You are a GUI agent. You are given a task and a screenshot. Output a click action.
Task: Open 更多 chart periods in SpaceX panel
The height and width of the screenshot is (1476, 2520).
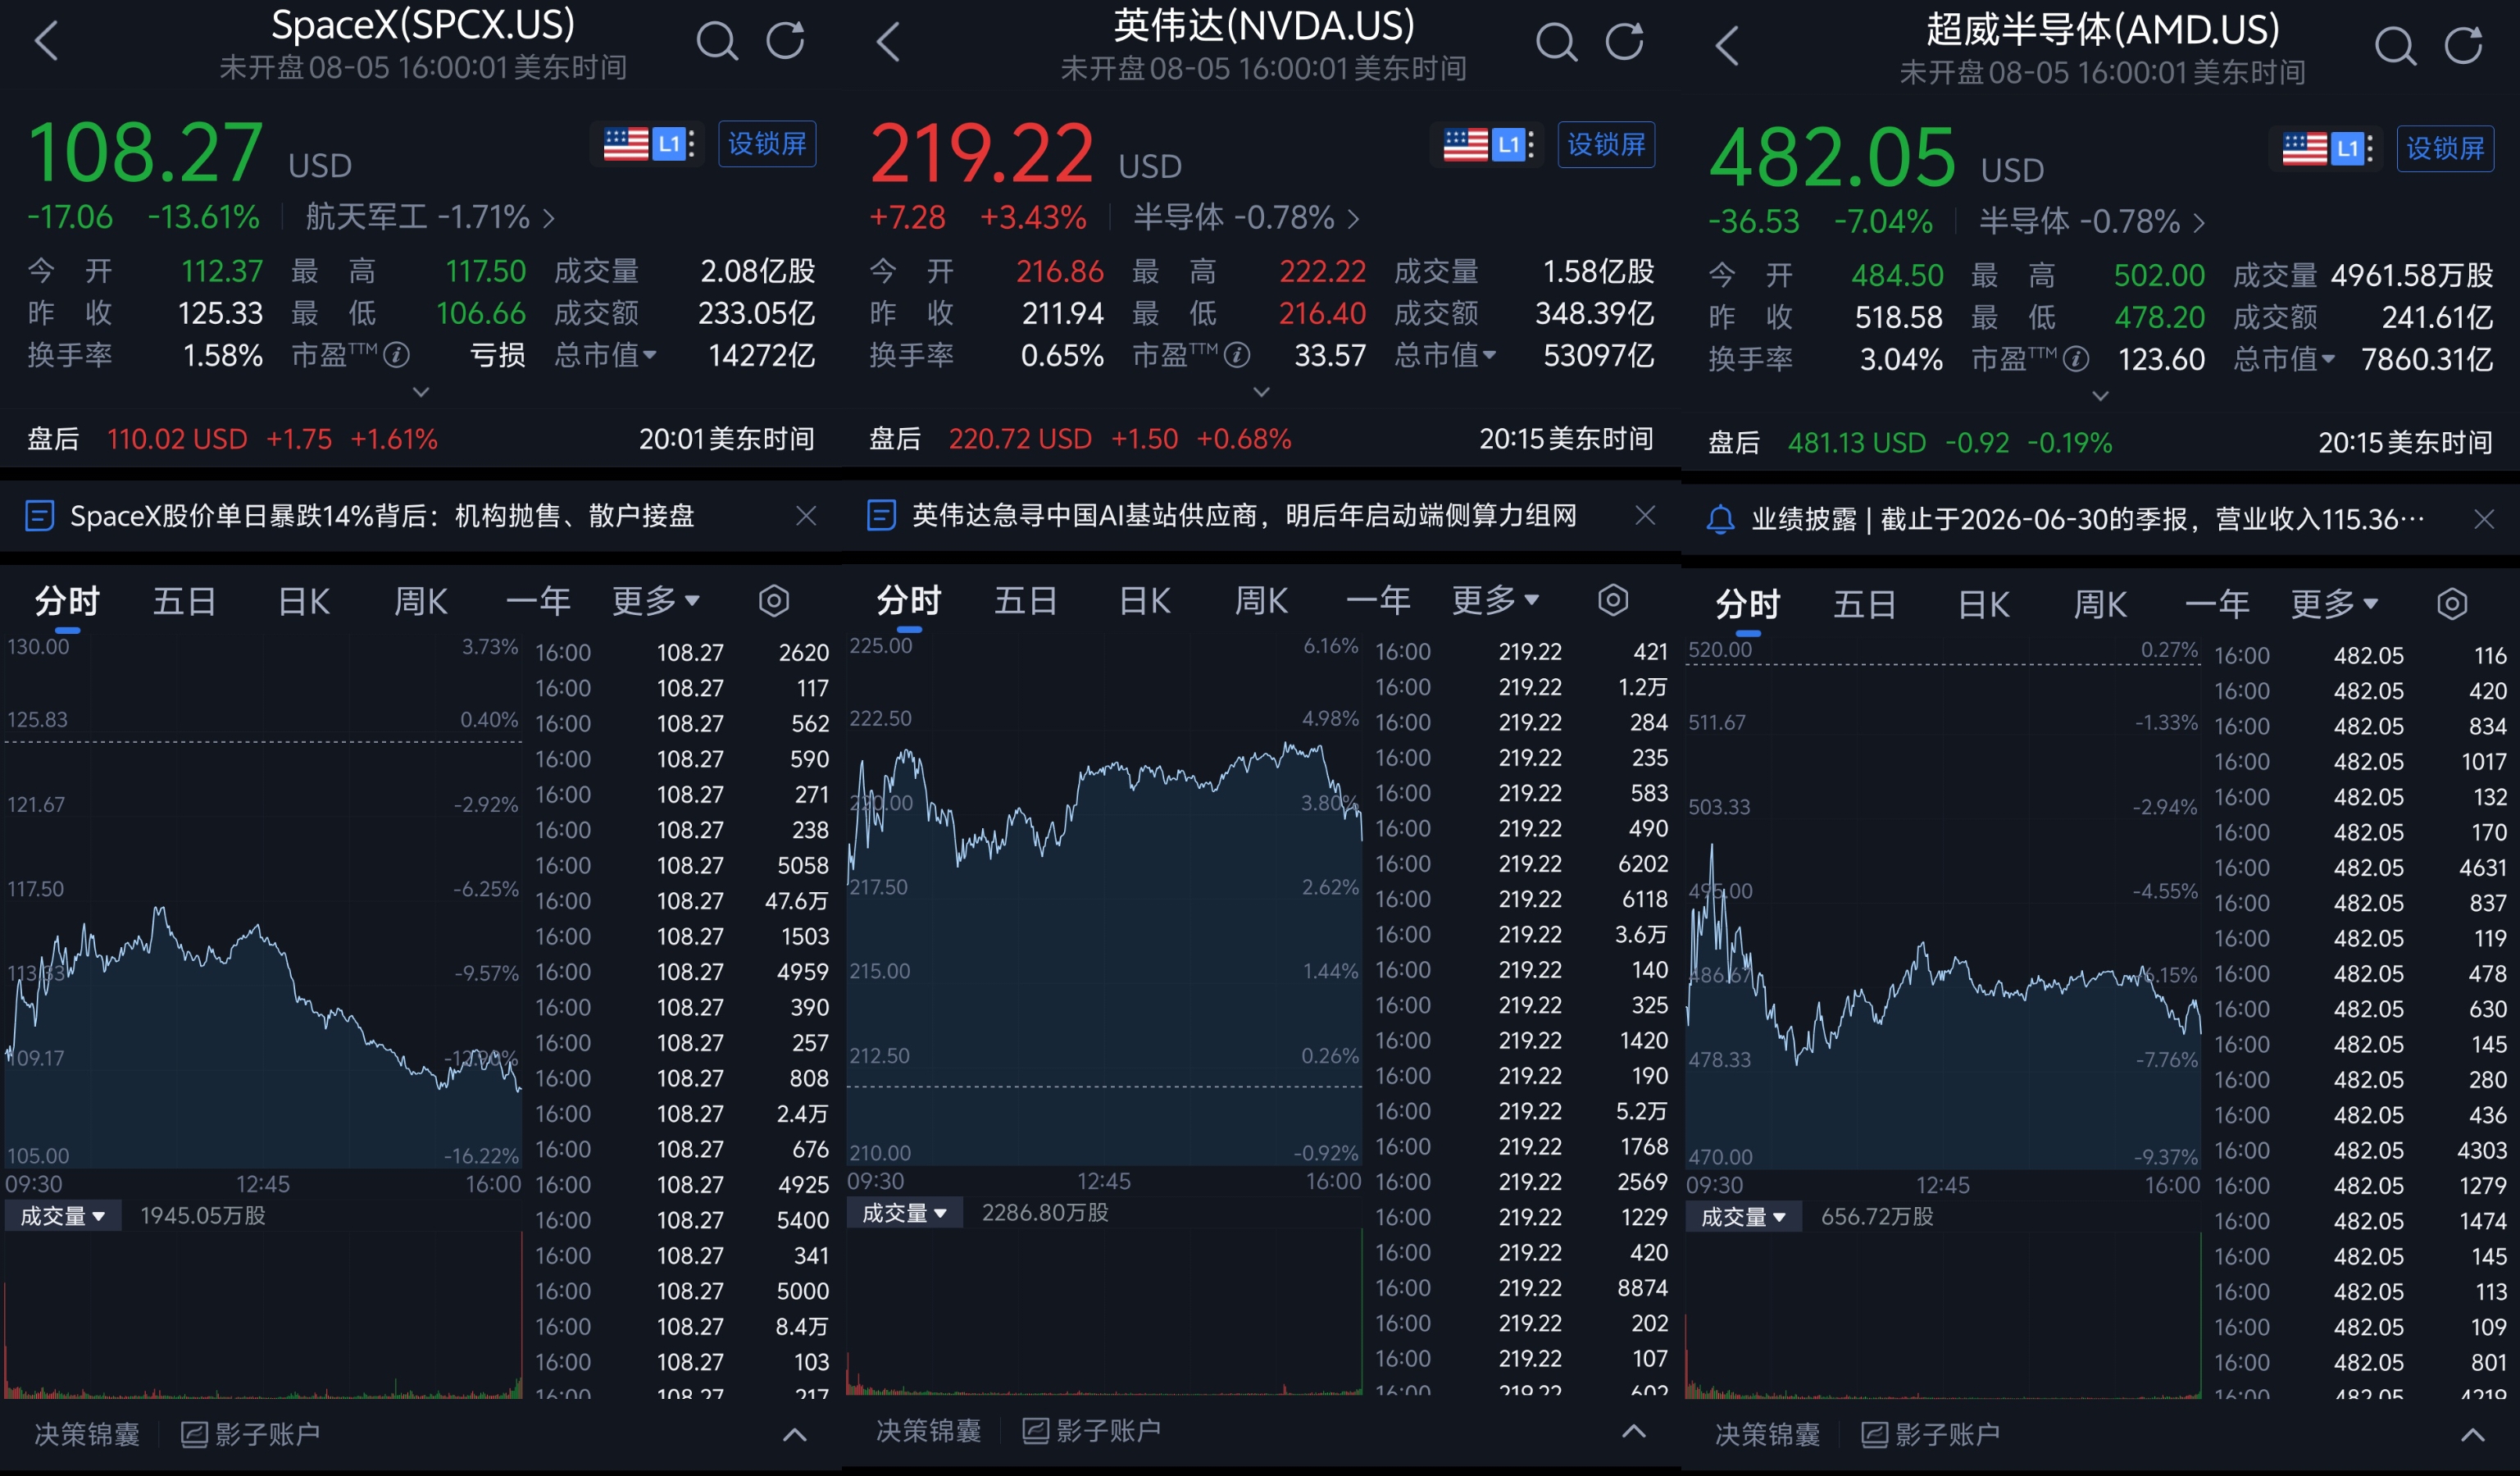pos(656,601)
